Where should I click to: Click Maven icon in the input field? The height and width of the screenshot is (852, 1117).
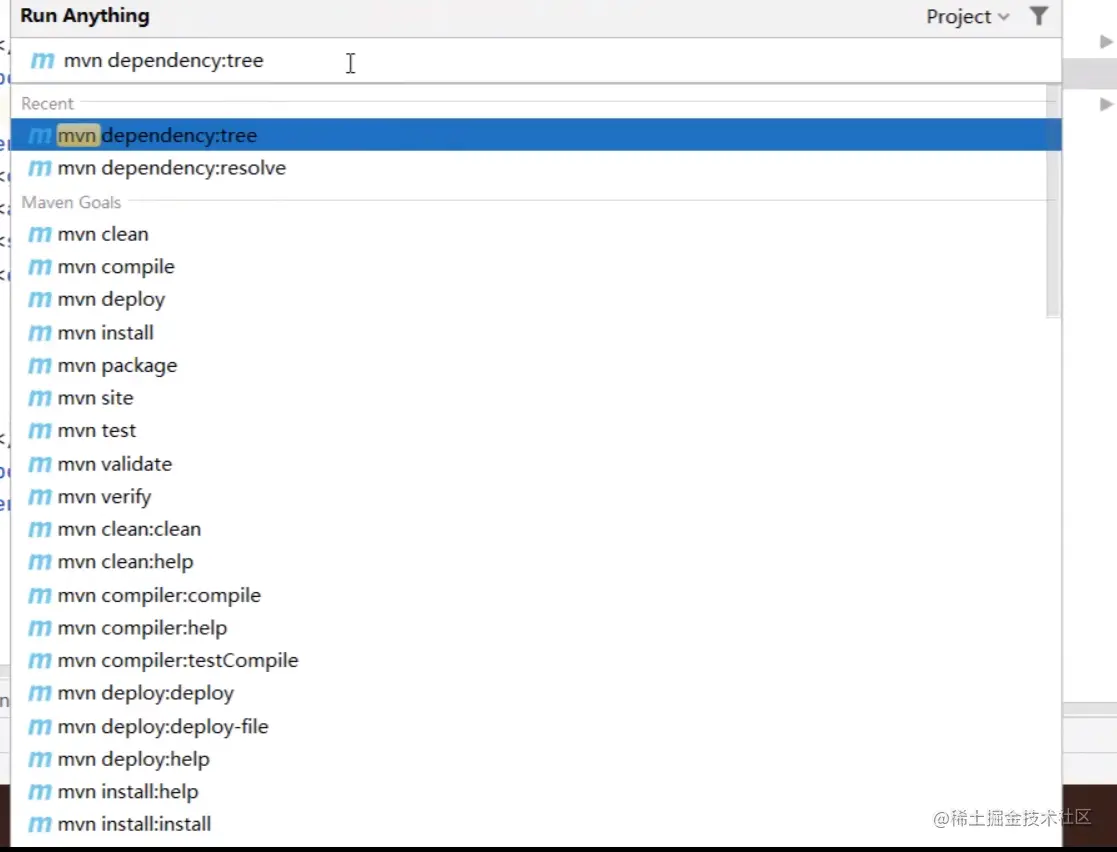coord(42,61)
